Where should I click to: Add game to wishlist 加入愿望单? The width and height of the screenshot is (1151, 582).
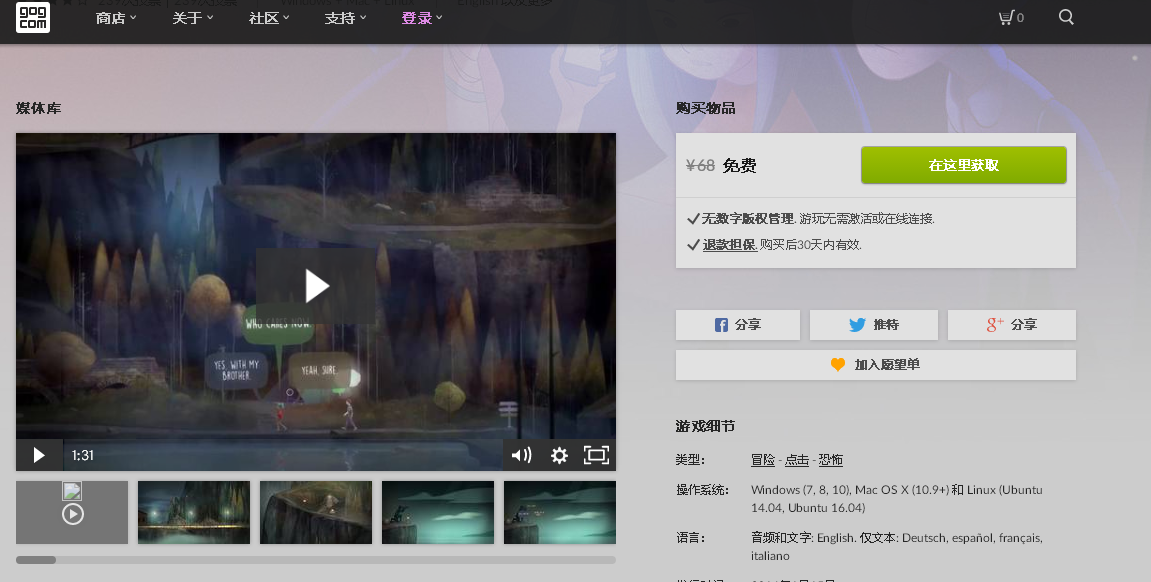[x=876, y=365]
